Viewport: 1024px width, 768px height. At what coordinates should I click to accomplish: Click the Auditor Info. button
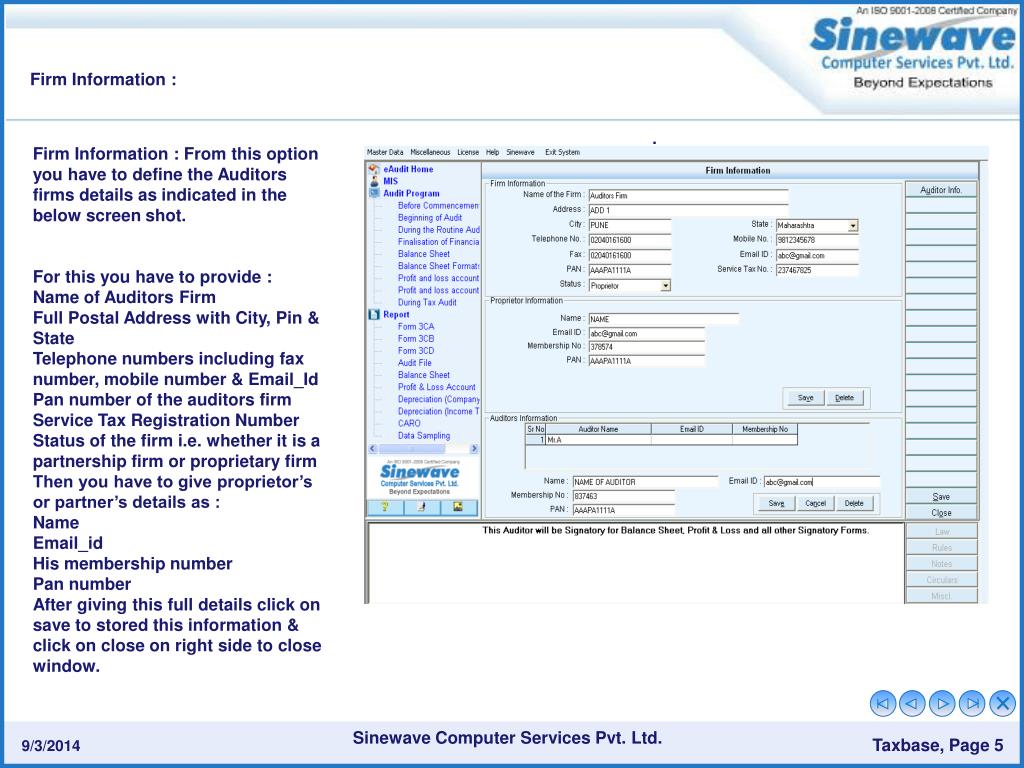[x=941, y=190]
